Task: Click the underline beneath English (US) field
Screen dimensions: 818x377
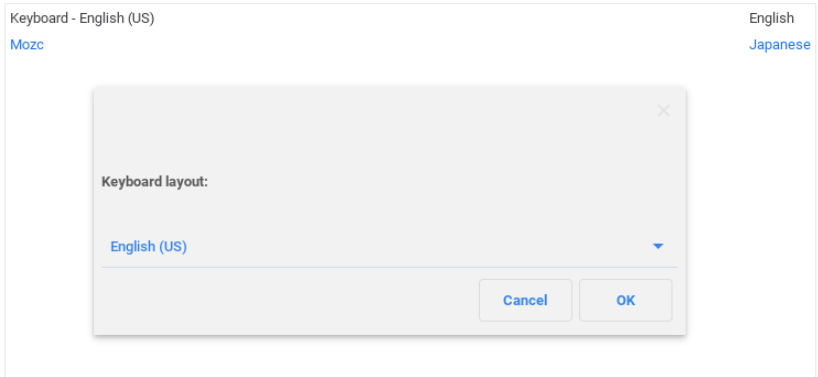Action: [389, 267]
